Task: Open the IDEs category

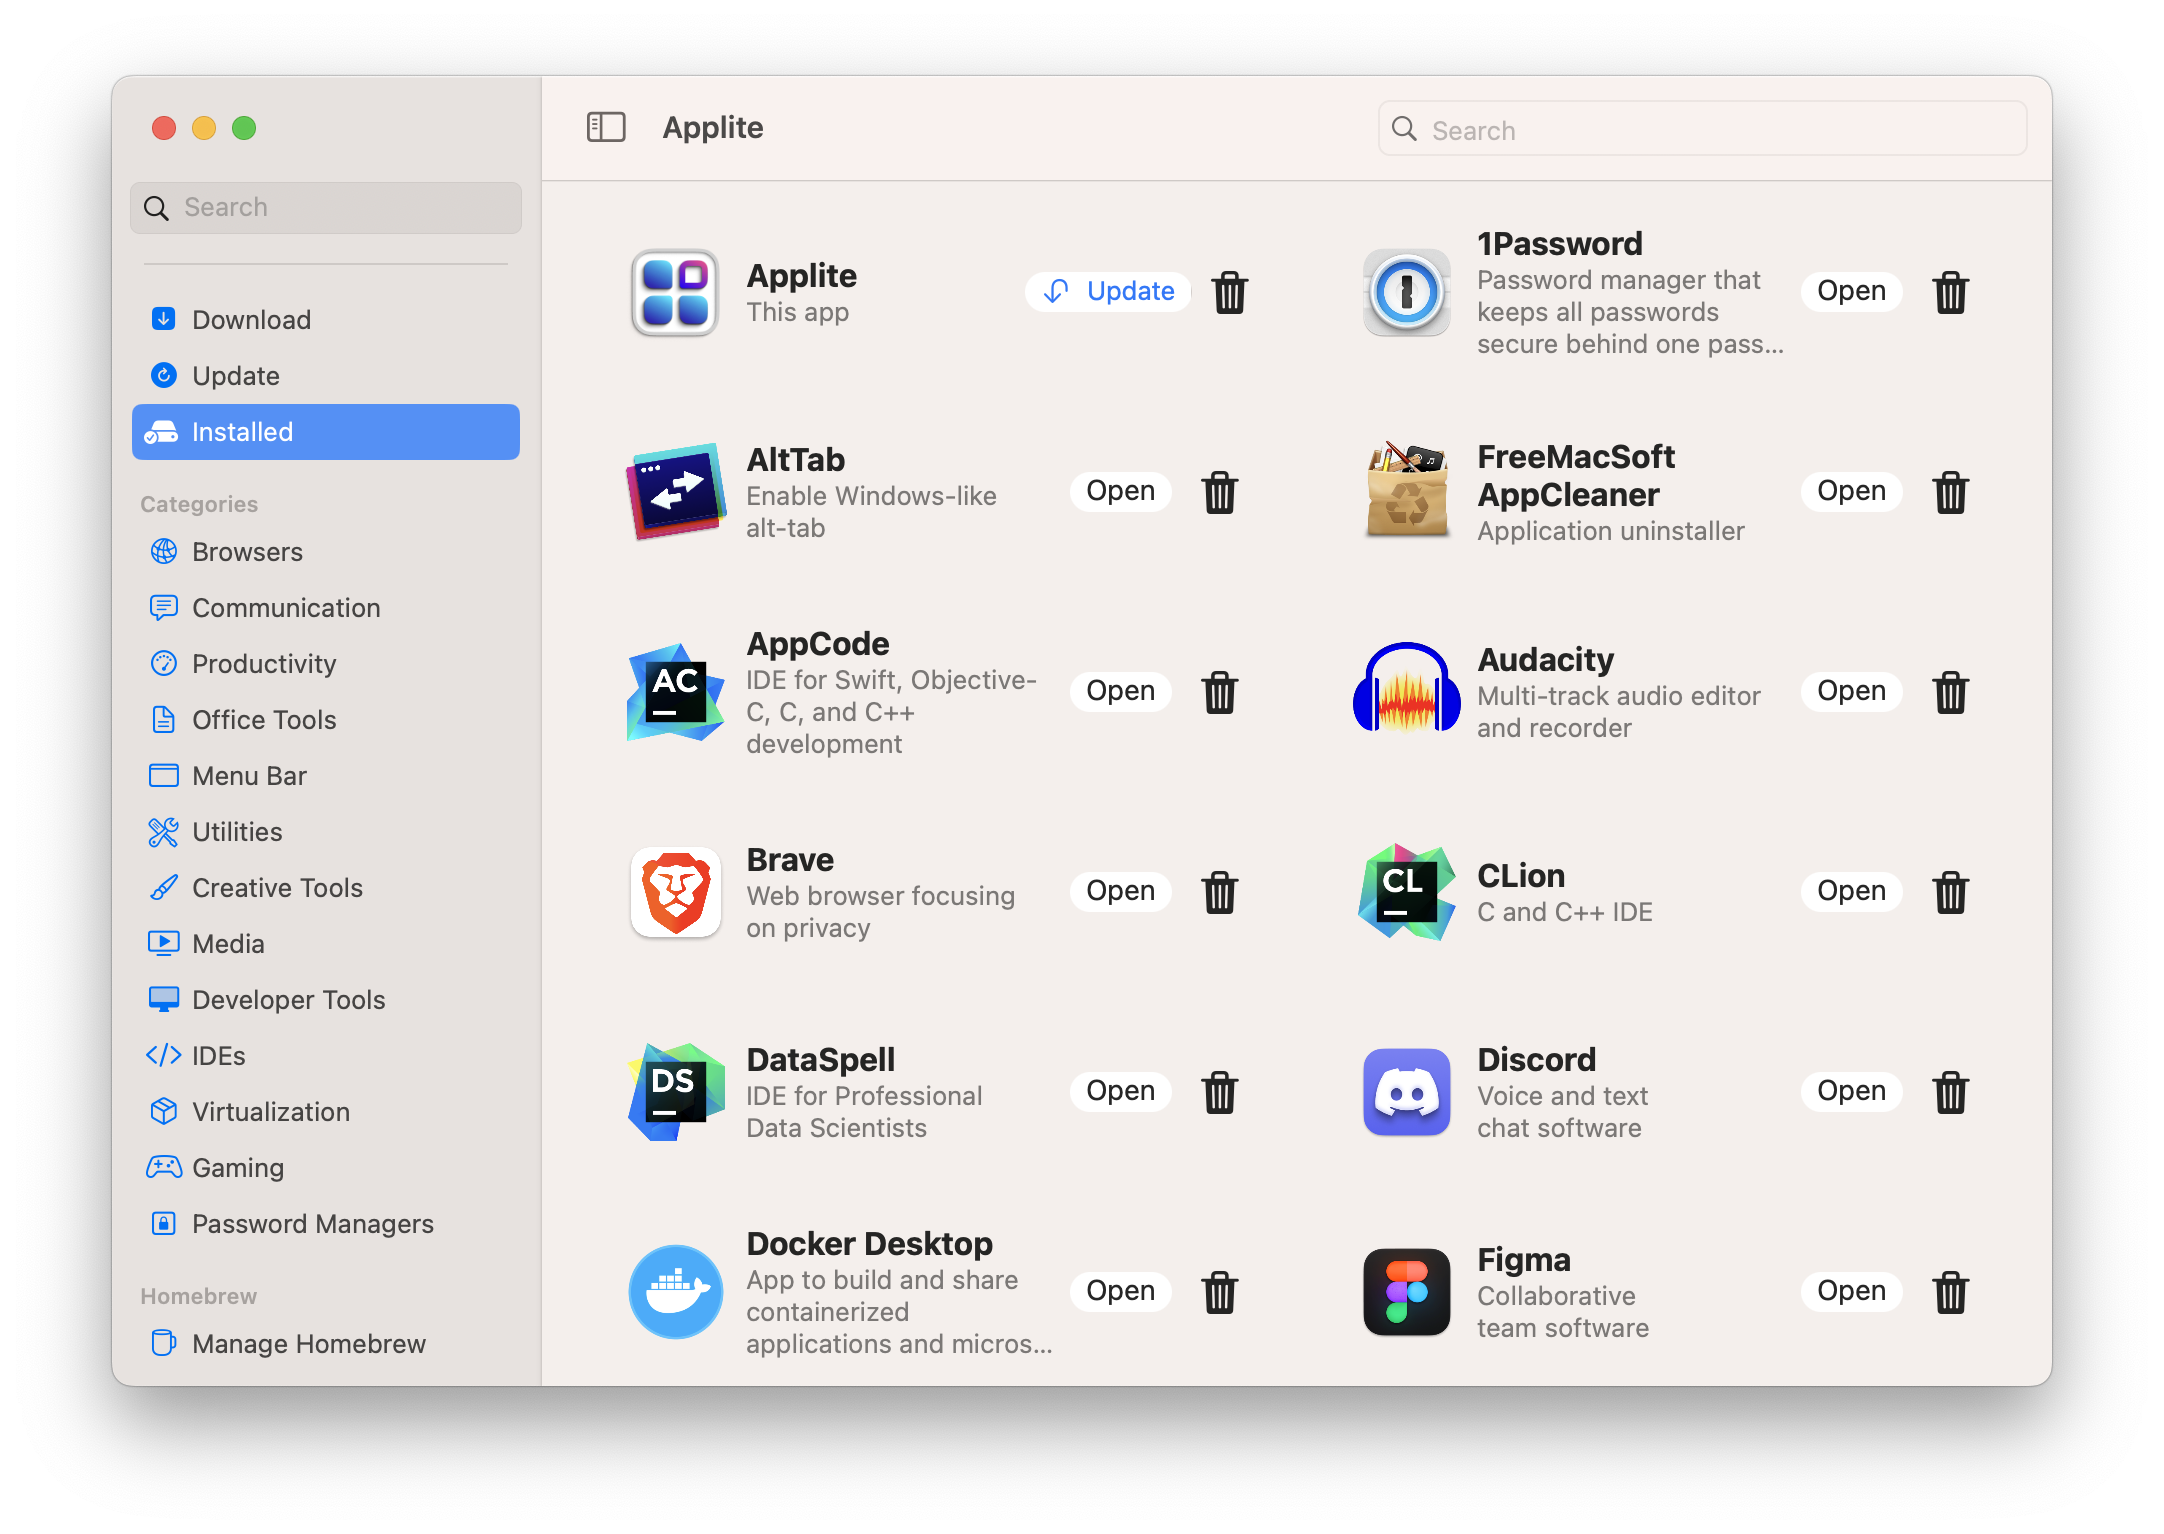Action: click(326, 1056)
